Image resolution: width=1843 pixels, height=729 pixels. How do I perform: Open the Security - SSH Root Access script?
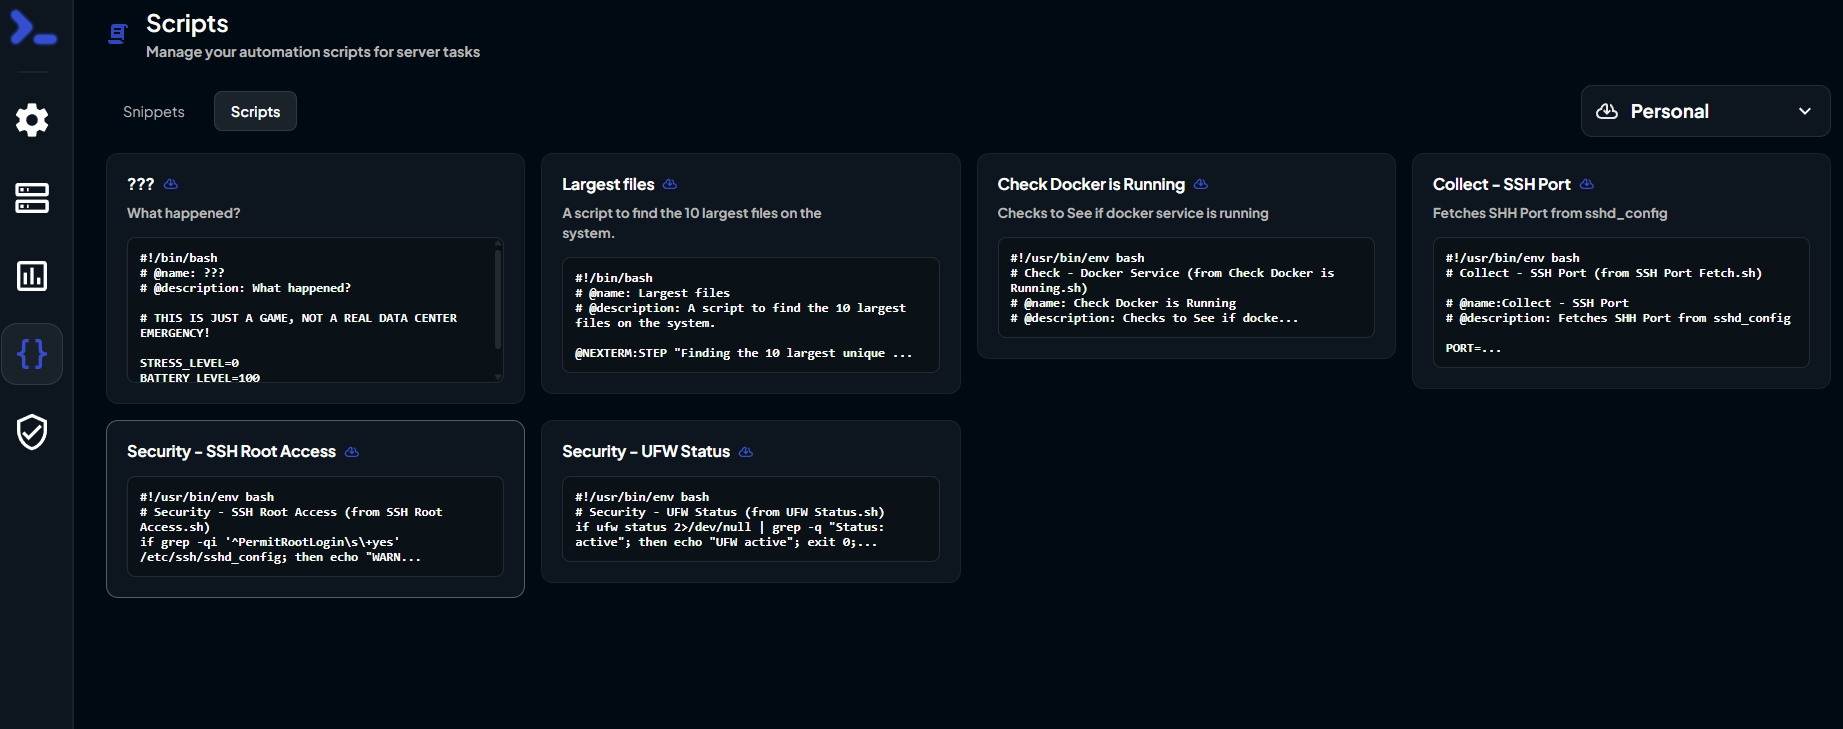click(315, 452)
